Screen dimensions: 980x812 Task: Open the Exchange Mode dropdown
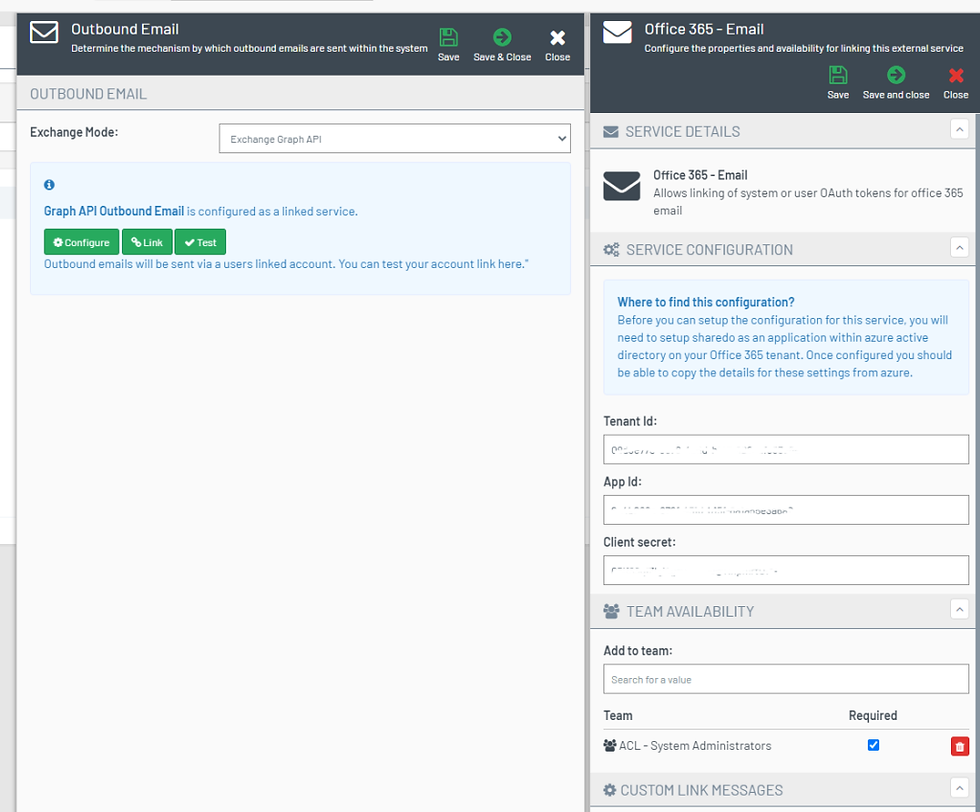tap(394, 138)
